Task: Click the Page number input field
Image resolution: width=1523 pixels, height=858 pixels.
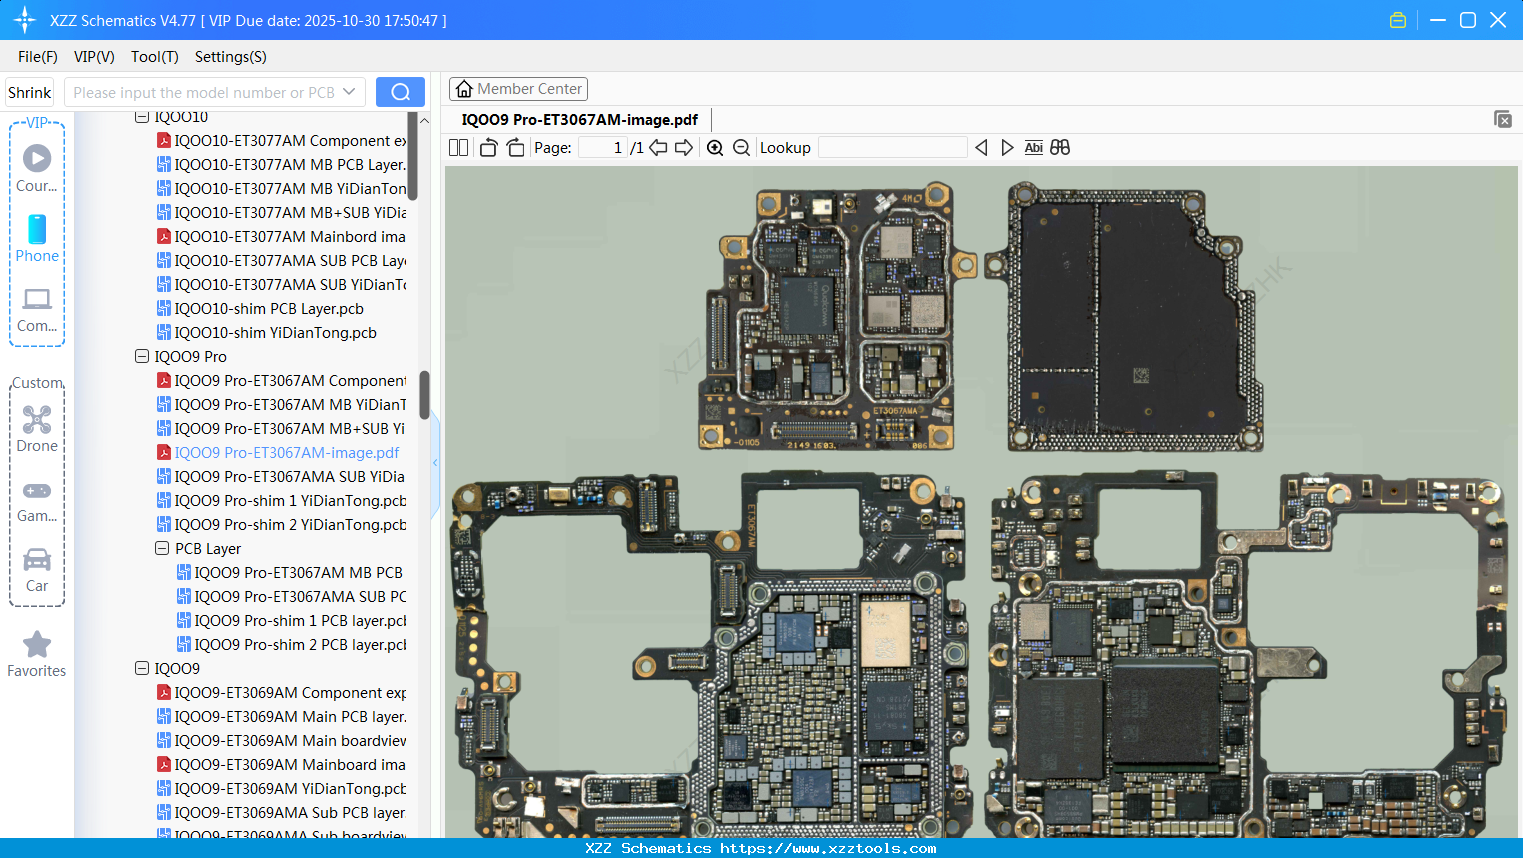Action: (601, 147)
